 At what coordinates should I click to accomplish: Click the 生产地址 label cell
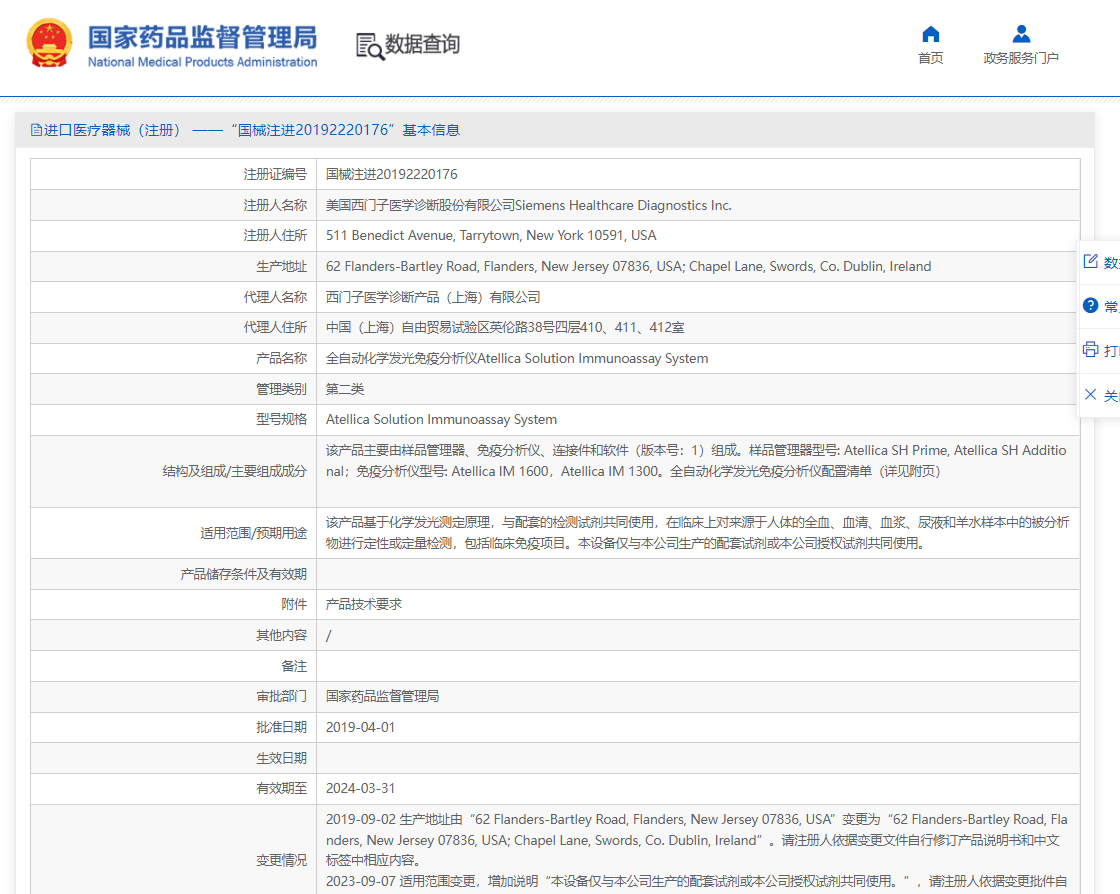tap(174, 266)
